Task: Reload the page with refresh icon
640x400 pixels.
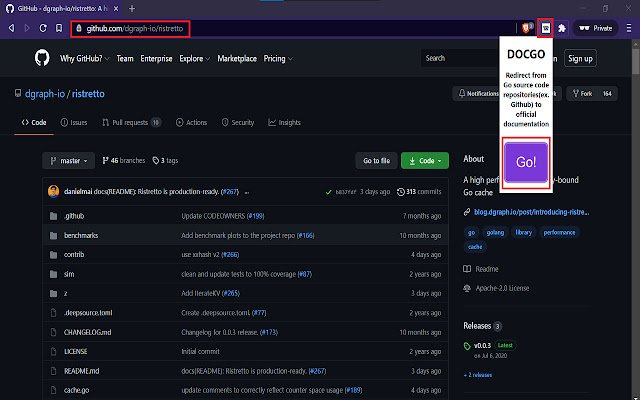Action: (x=42, y=28)
